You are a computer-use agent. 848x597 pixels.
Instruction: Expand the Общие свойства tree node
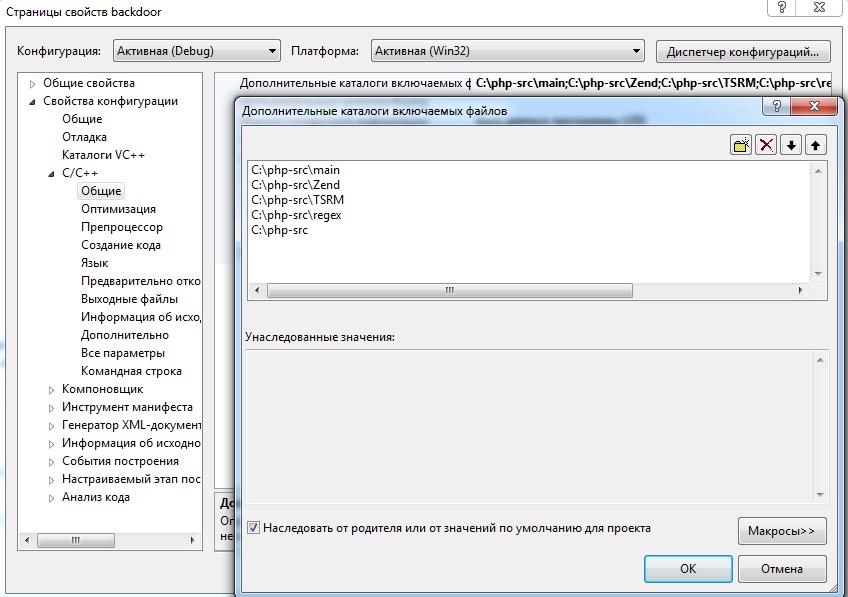pos(32,84)
